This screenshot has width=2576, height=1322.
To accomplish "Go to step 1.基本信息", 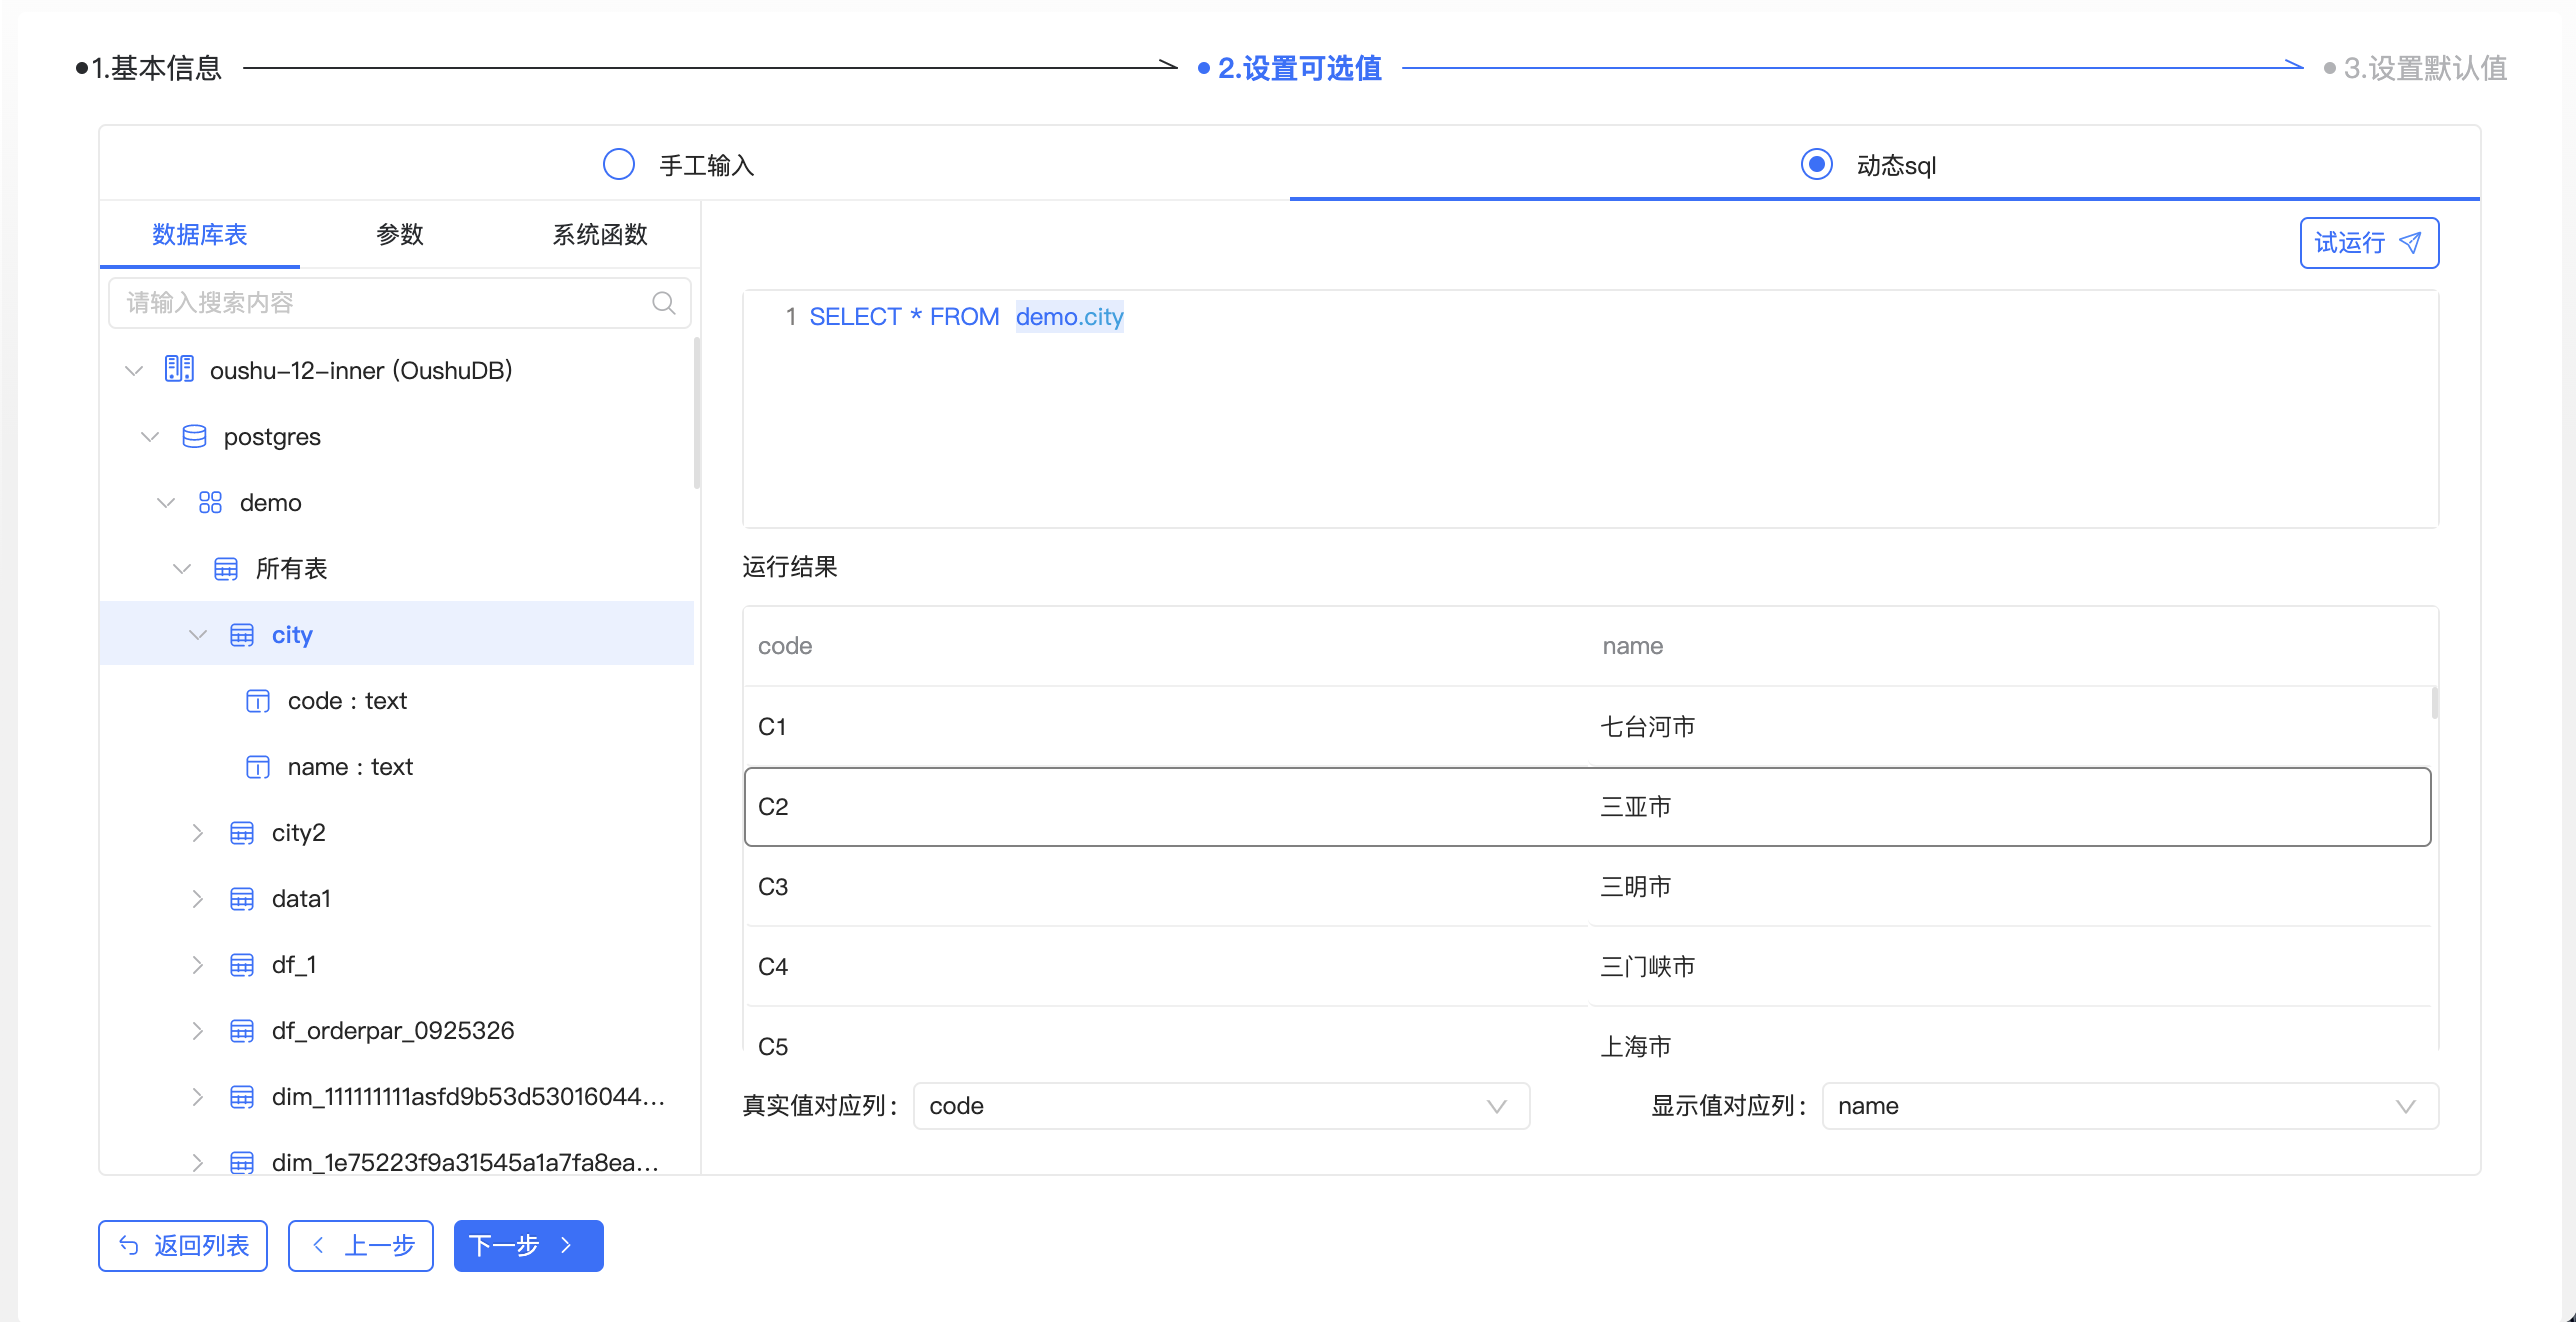I will (x=149, y=68).
